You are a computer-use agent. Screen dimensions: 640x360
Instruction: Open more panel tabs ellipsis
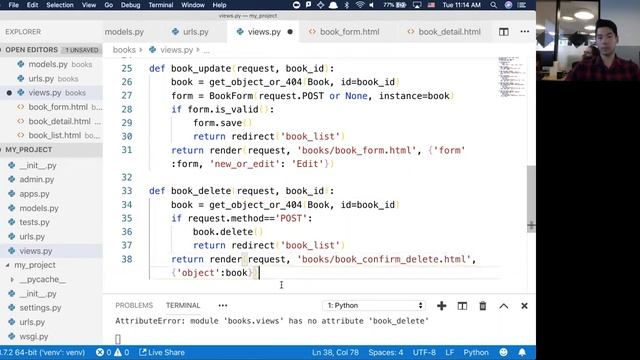pyautogui.click(x=222, y=305)
